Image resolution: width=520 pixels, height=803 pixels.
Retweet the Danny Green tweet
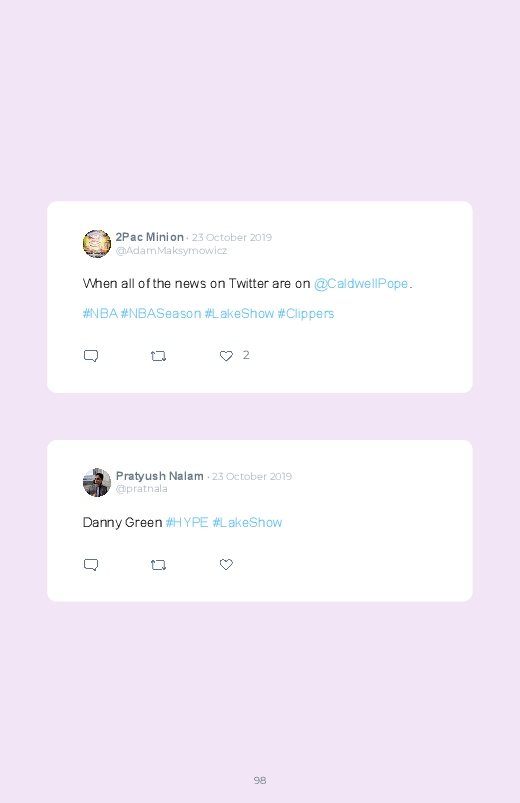158,565
